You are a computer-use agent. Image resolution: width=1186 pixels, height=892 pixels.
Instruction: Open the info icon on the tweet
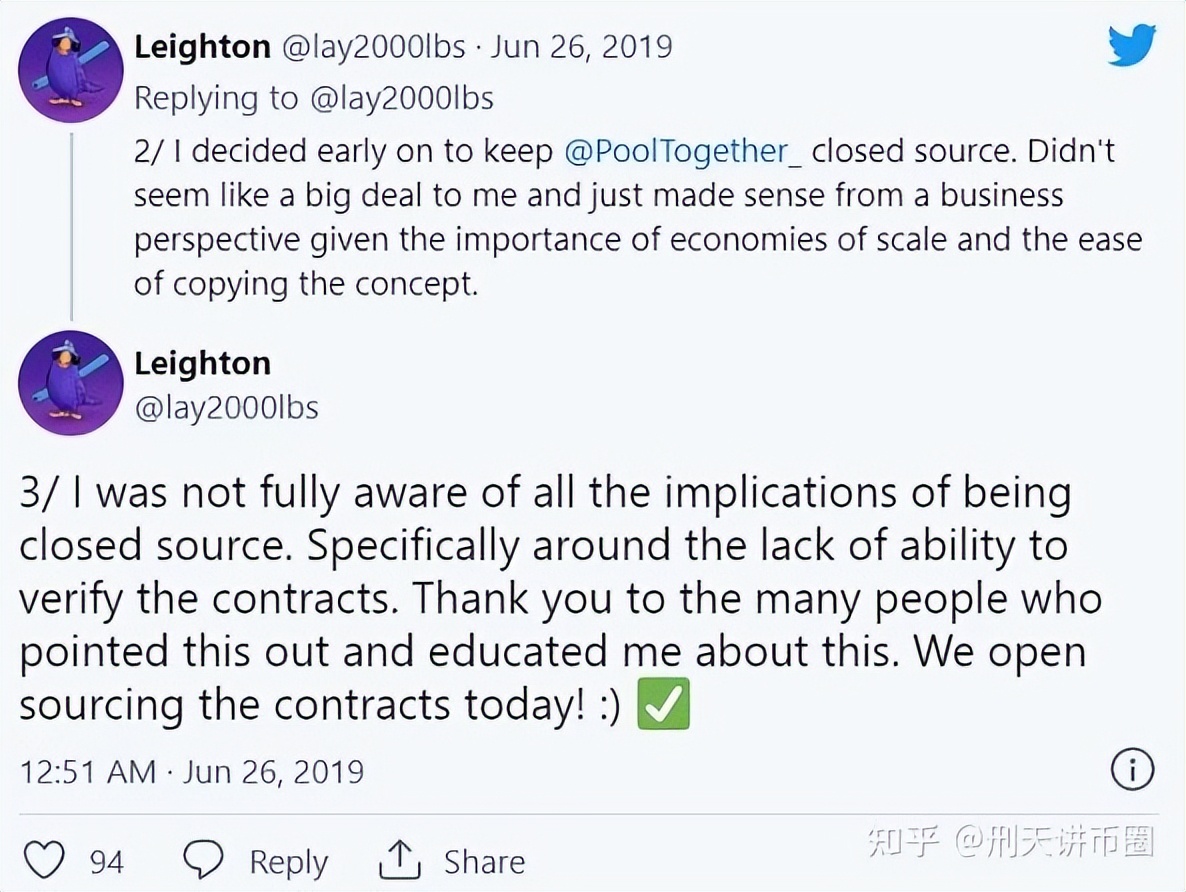[x=1132, y=770]
